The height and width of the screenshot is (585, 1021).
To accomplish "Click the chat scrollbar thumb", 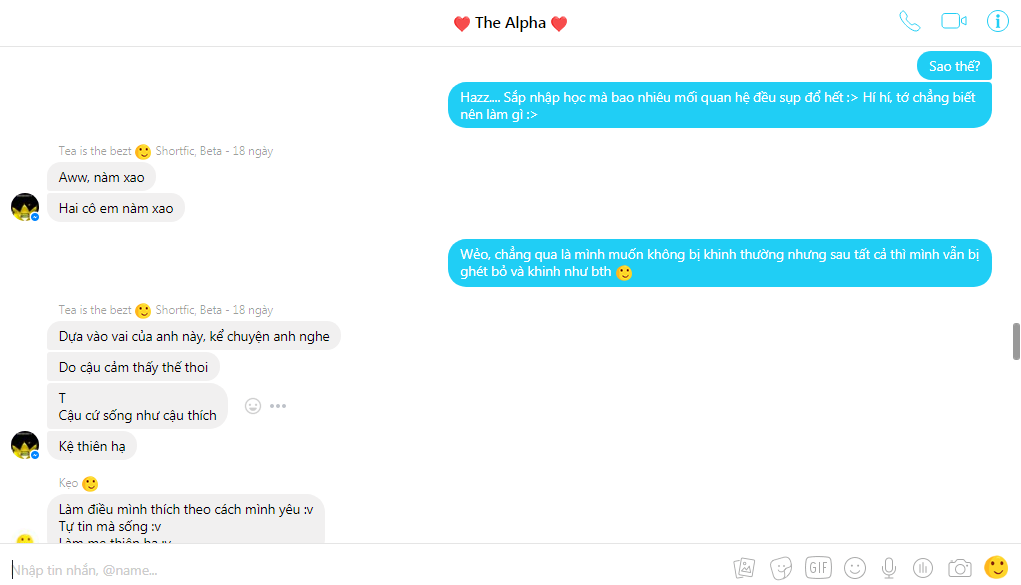I will [1016, 341].
